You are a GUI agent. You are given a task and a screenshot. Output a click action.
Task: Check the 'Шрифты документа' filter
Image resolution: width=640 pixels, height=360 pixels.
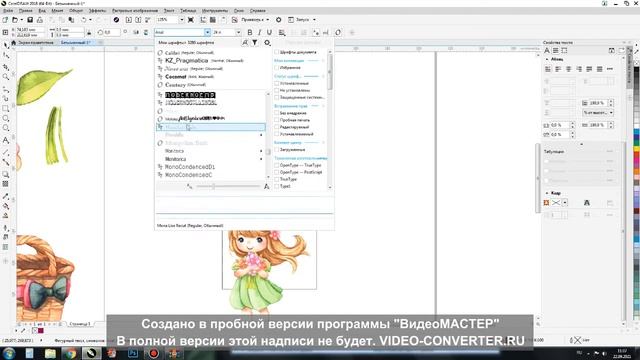277,52
